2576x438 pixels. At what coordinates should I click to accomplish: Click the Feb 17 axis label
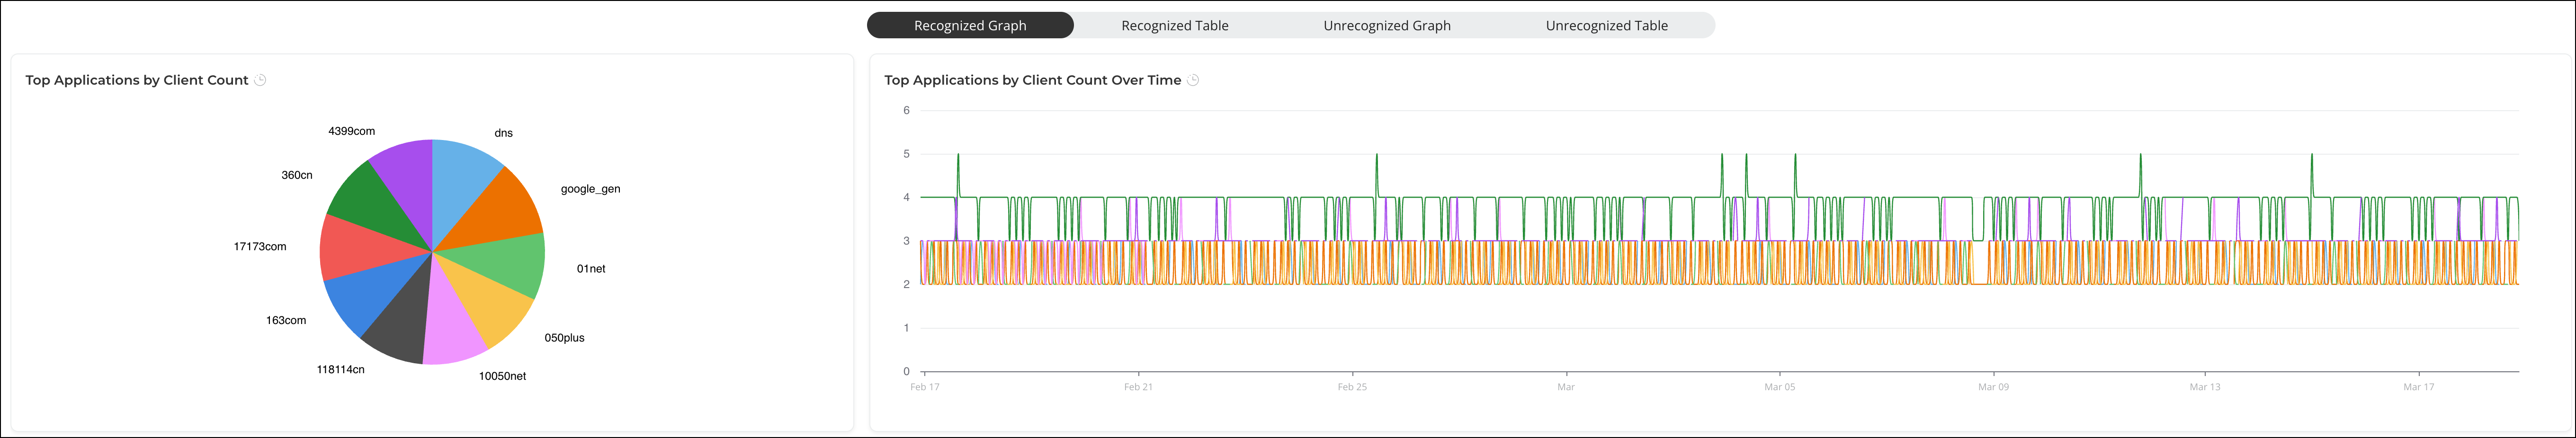coord(925,387)
